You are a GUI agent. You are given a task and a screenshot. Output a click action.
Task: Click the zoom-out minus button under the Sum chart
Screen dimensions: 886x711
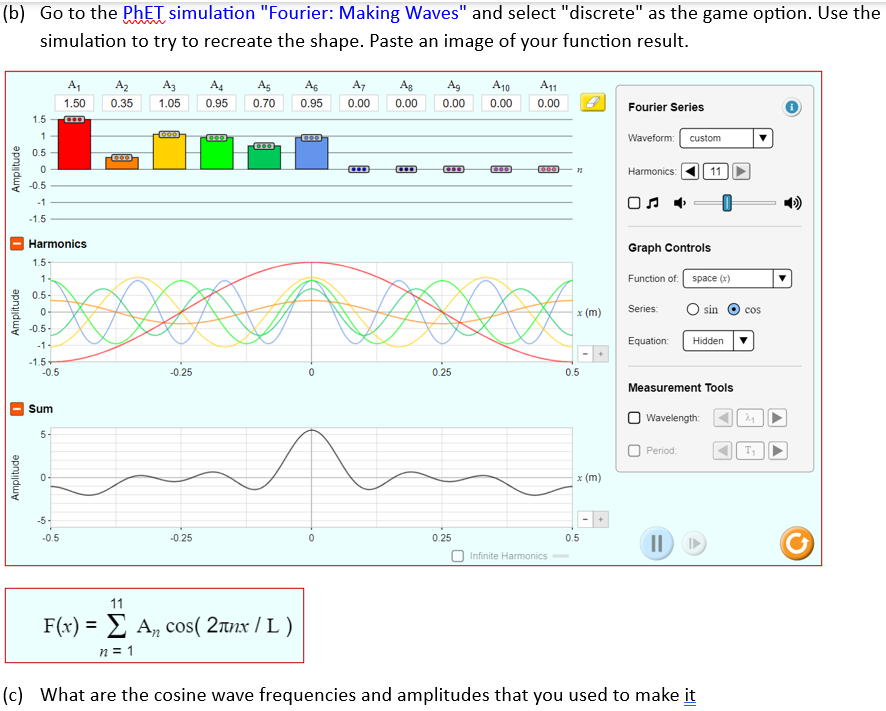pyautogui.click(x=583, y=519)
